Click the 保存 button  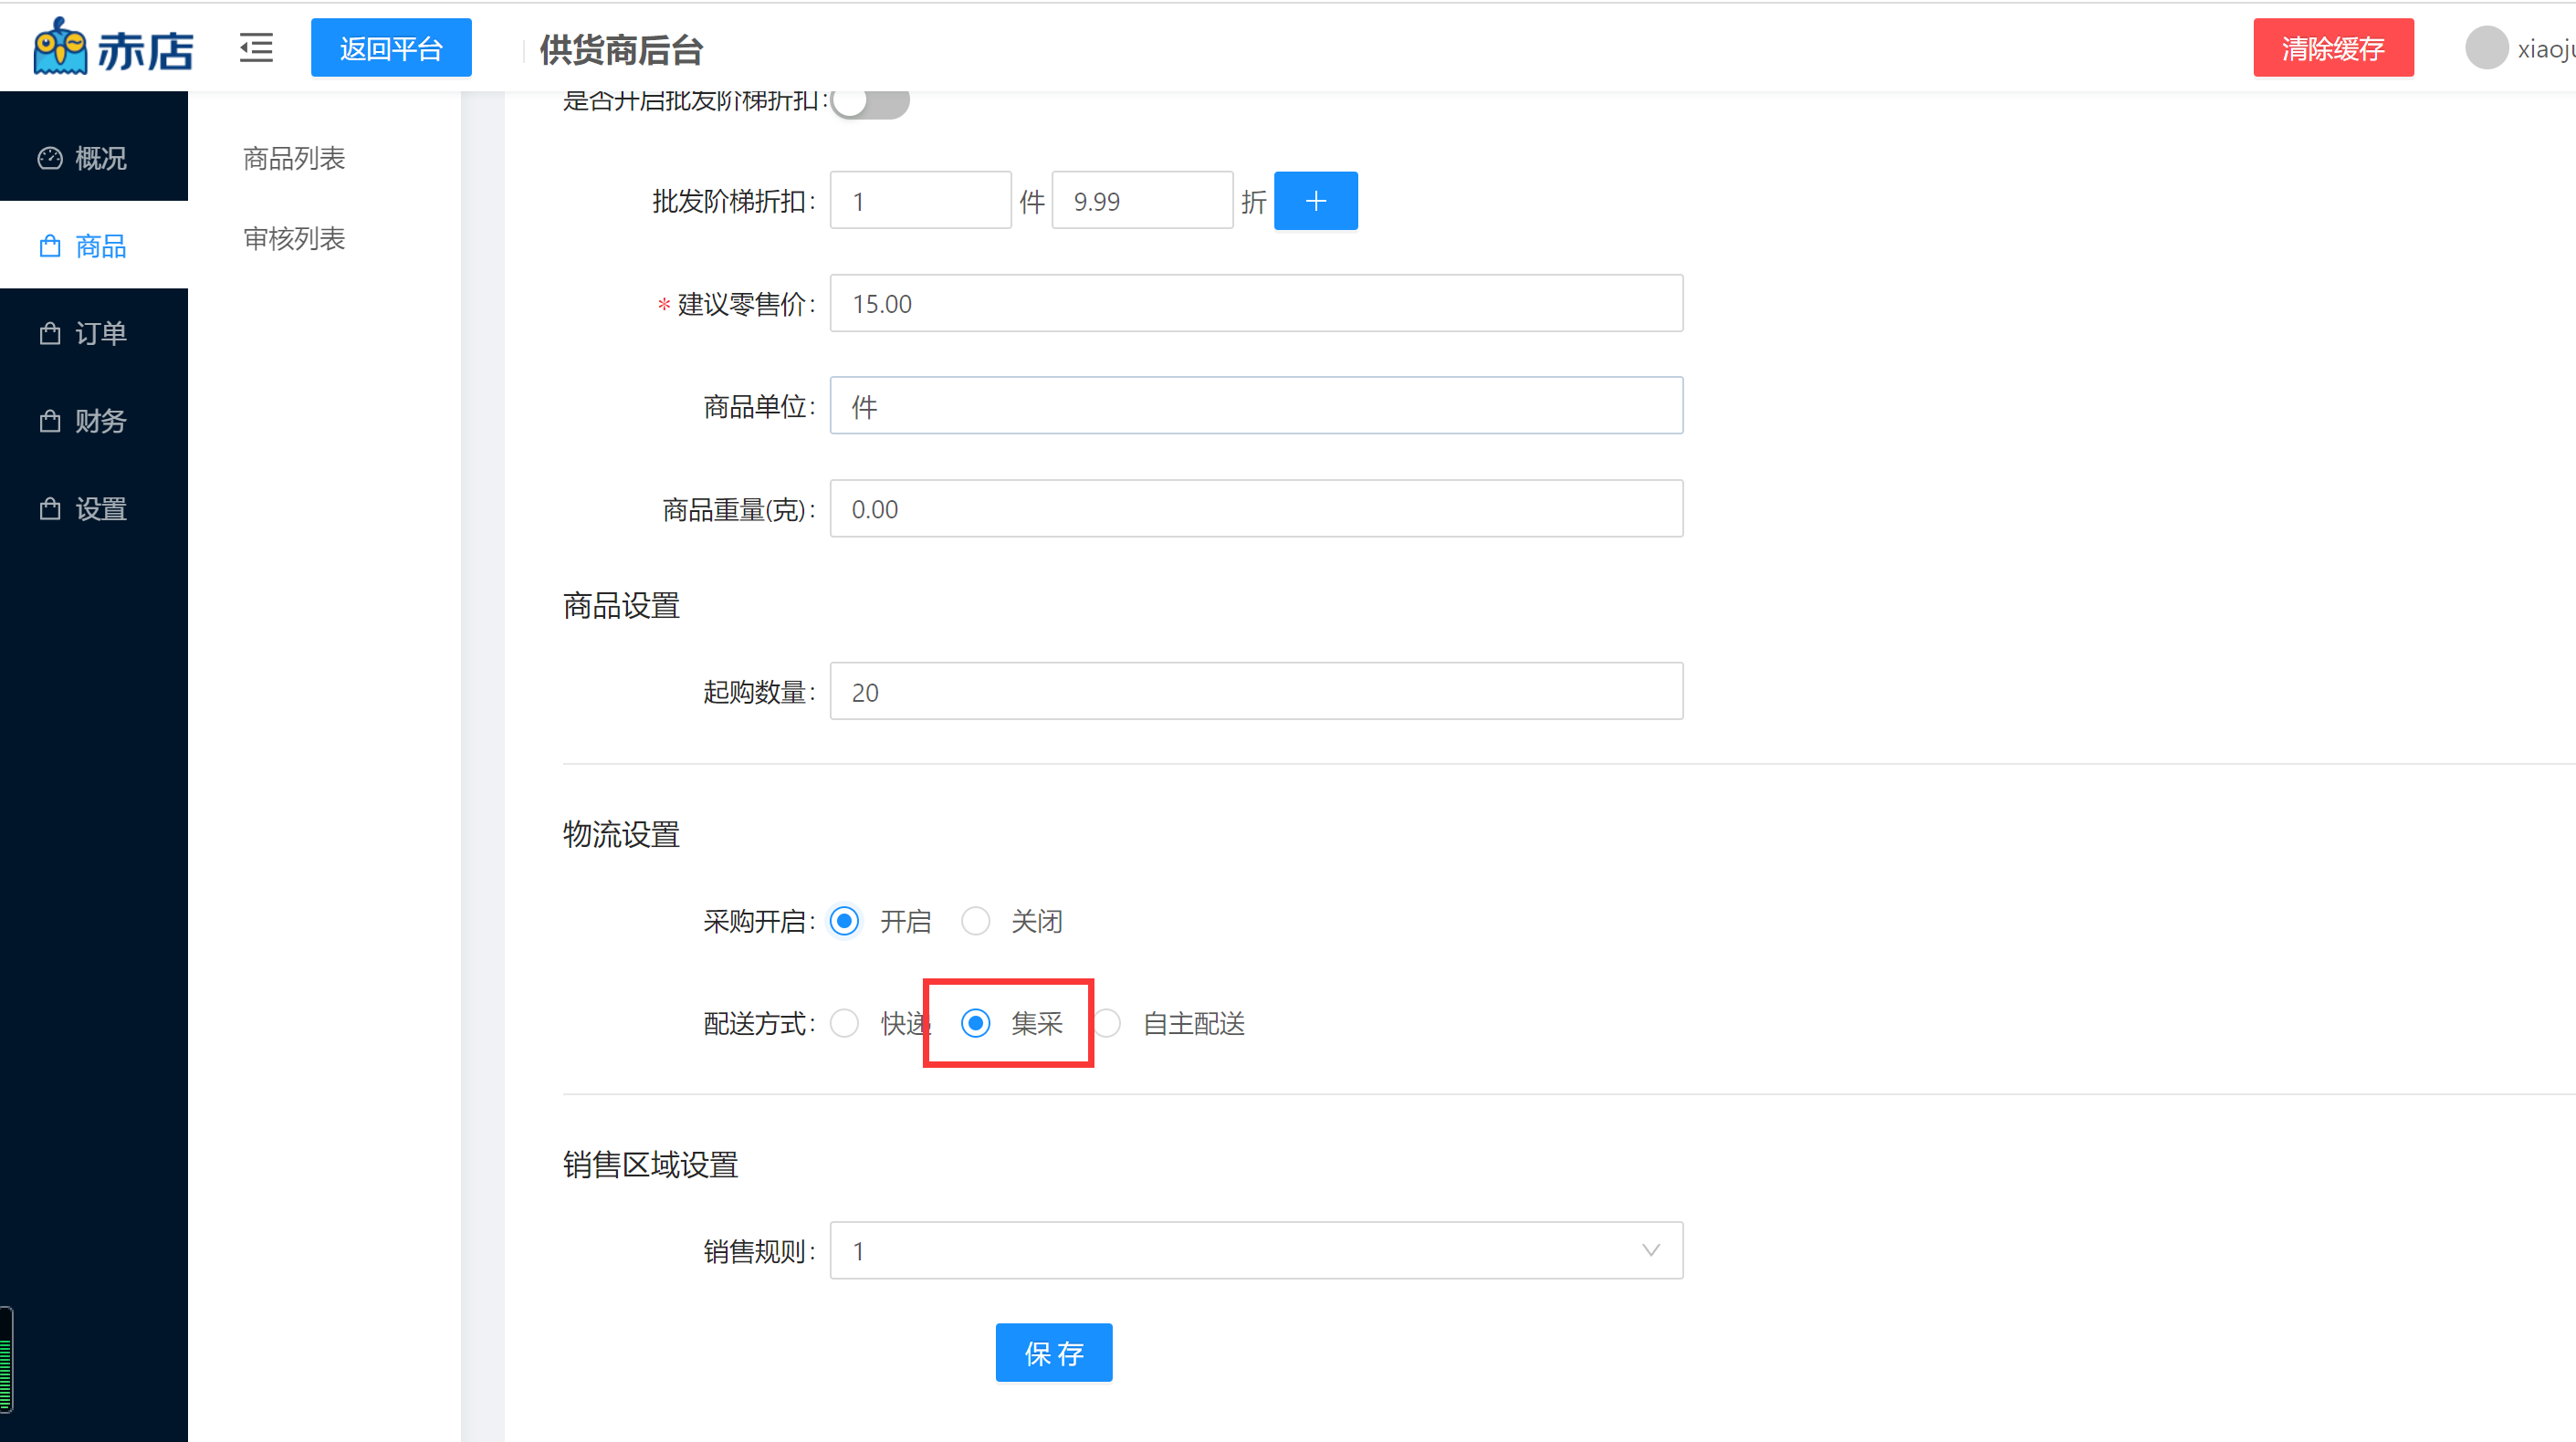coord(1054,1353)
